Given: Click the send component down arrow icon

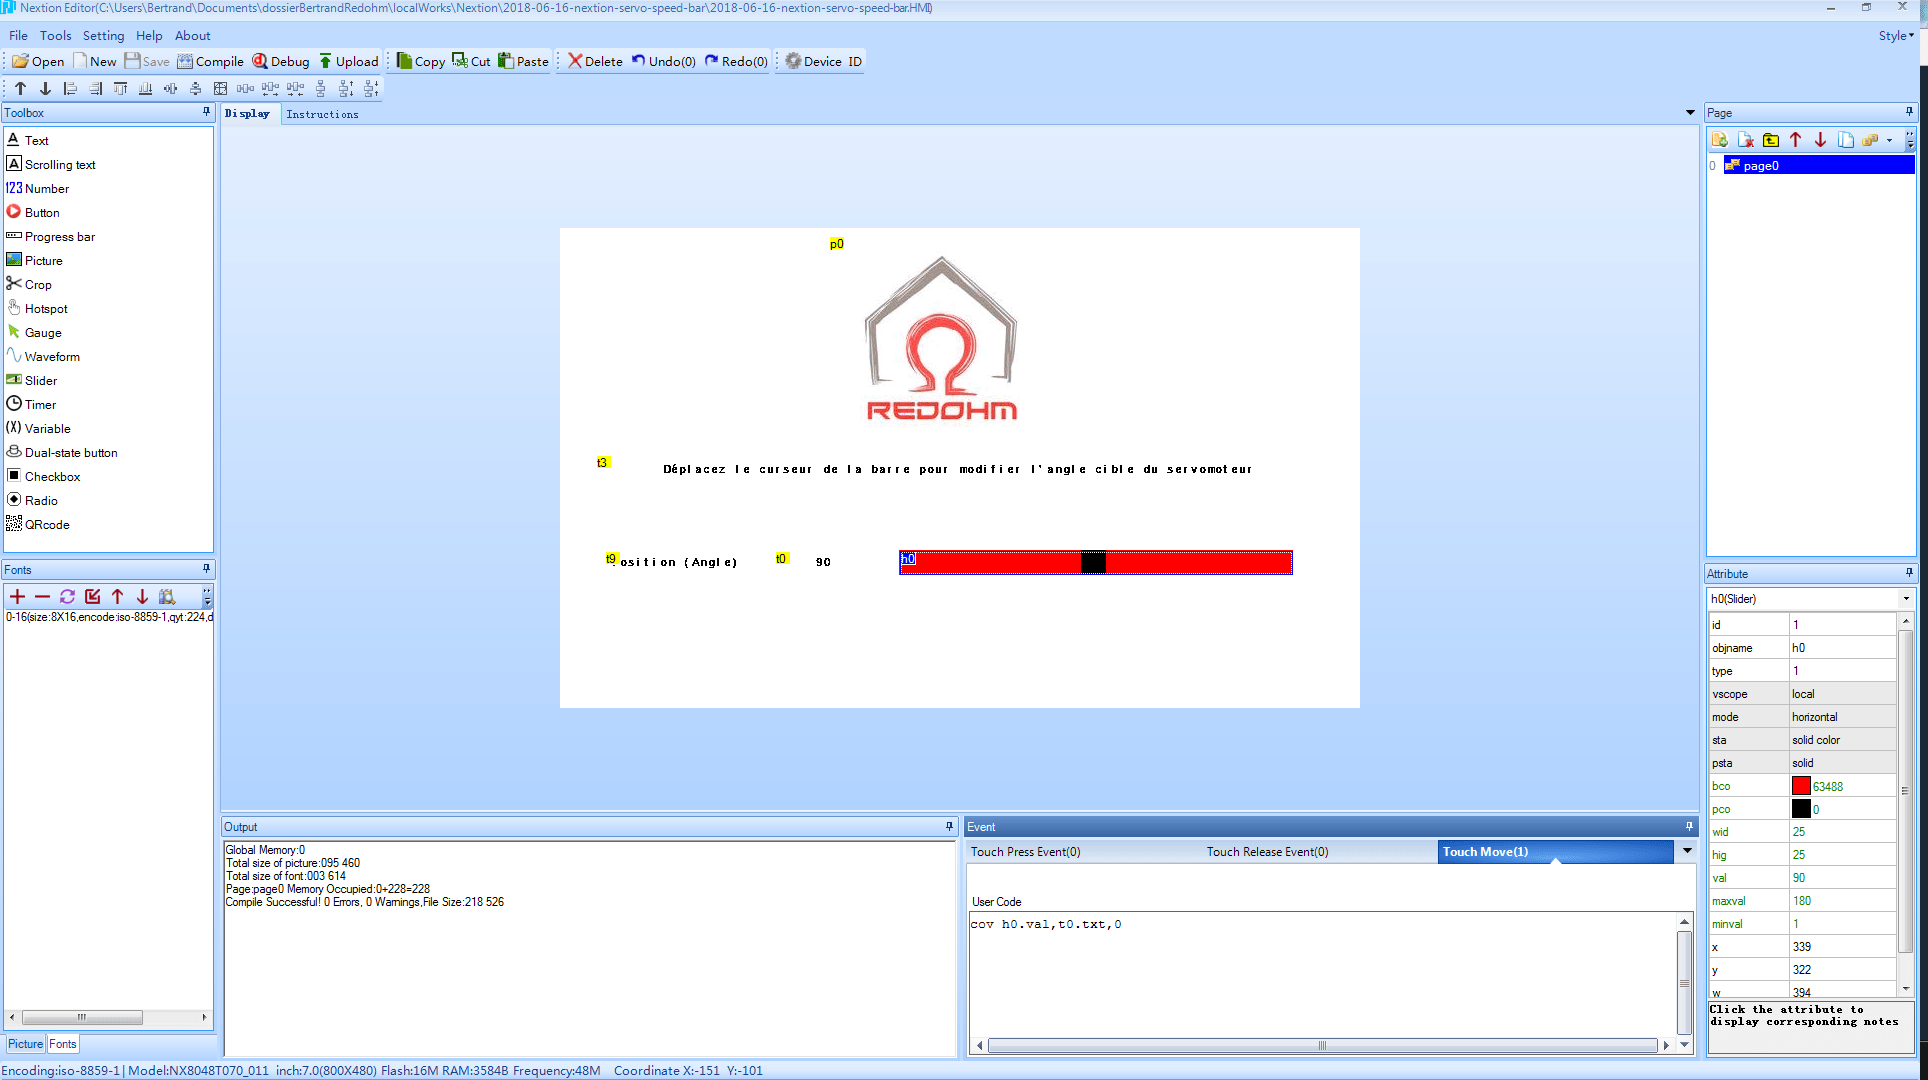Looking at the screenshot, I should click(x=45, y=88).
